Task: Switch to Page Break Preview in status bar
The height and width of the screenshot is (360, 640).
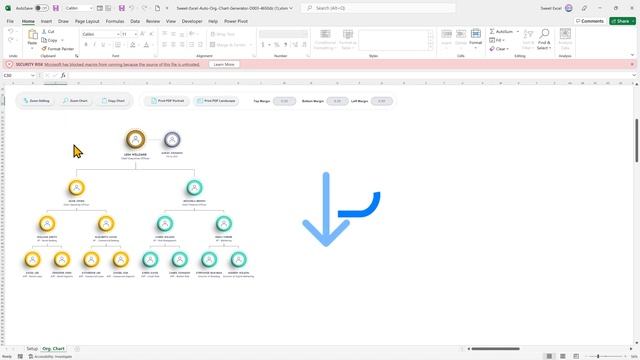Action: (x=576, y=356)
